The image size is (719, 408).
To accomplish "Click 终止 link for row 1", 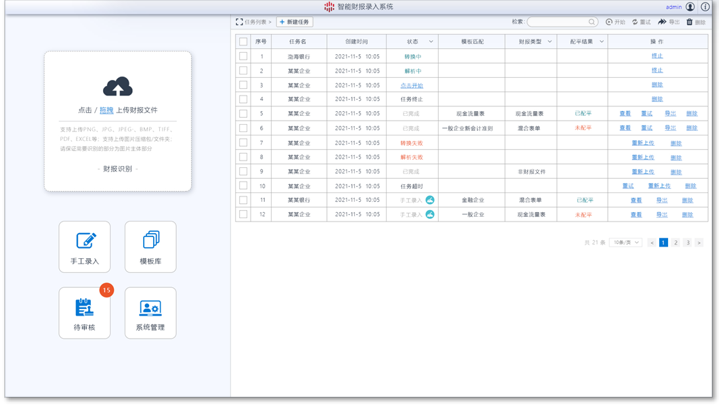I will click(x=657, y=57).
